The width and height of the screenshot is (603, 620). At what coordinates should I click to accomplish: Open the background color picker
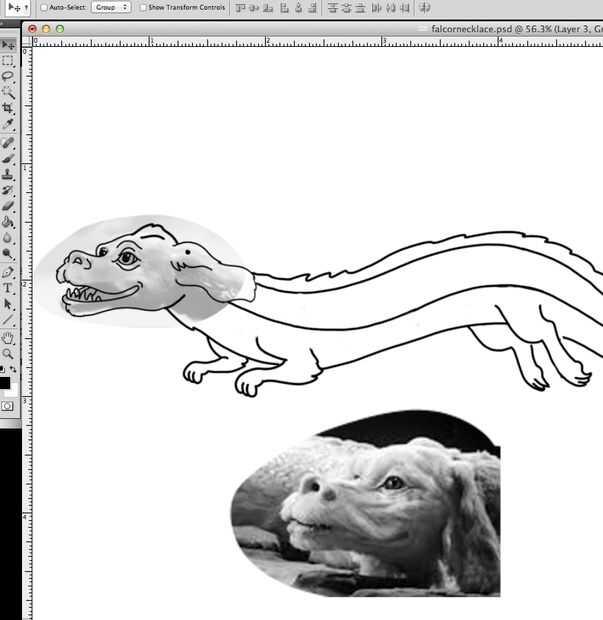point(13,391)
